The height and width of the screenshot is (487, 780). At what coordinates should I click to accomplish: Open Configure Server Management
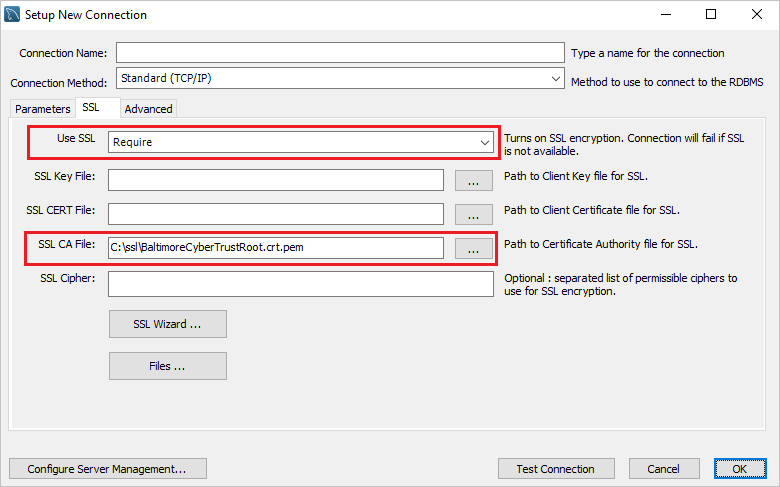(x=107, y=469)
